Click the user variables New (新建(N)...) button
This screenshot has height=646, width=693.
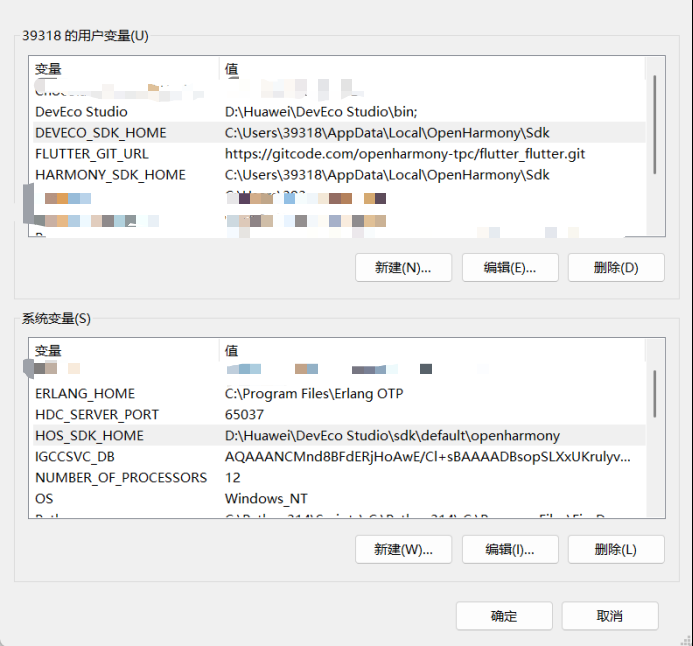pyautogui.click(x=403, y=267)
